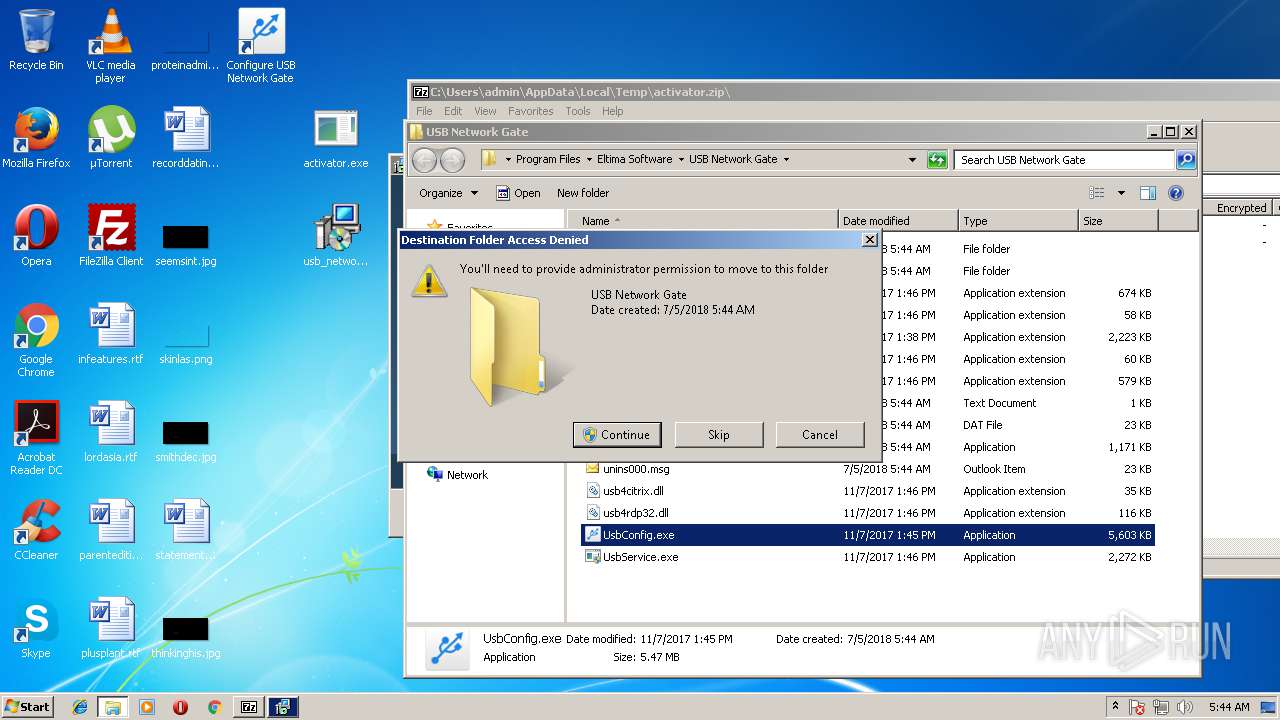Click 7-Zip taskbar button
The width and height of the screenshot is (1280, 720).
point(249,707)
